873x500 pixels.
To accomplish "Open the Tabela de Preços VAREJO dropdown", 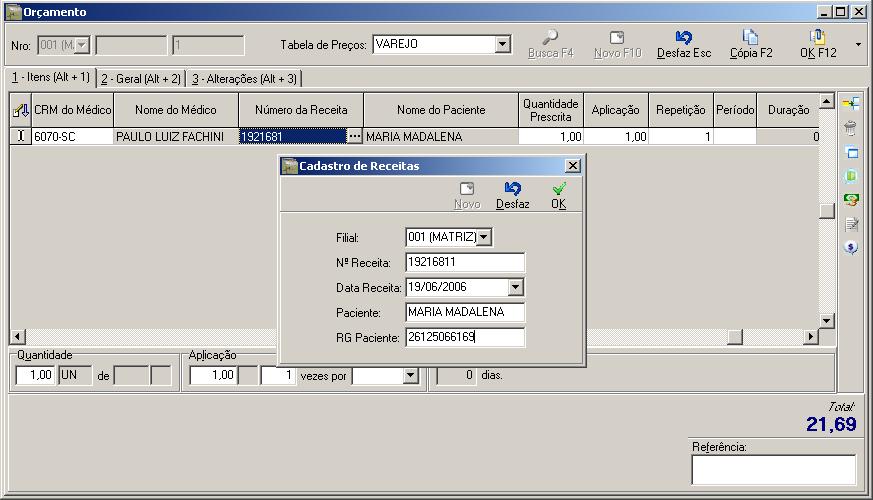I will pyautogui.click(x=502, y=44).
